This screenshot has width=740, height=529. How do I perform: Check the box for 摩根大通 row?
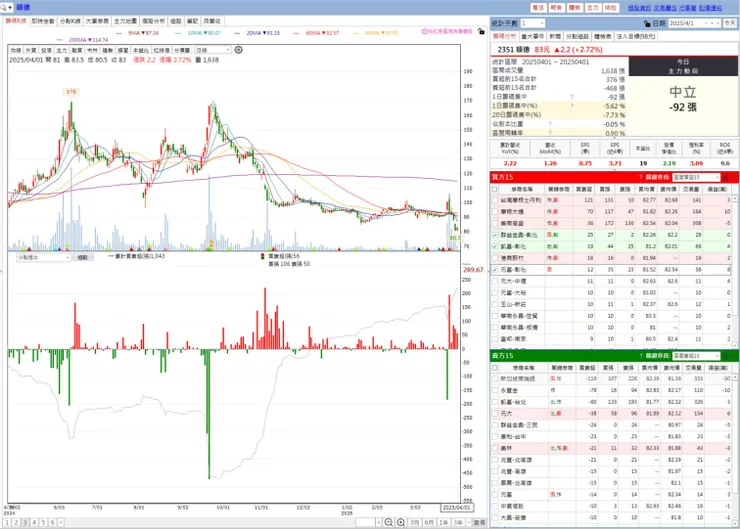494,211
